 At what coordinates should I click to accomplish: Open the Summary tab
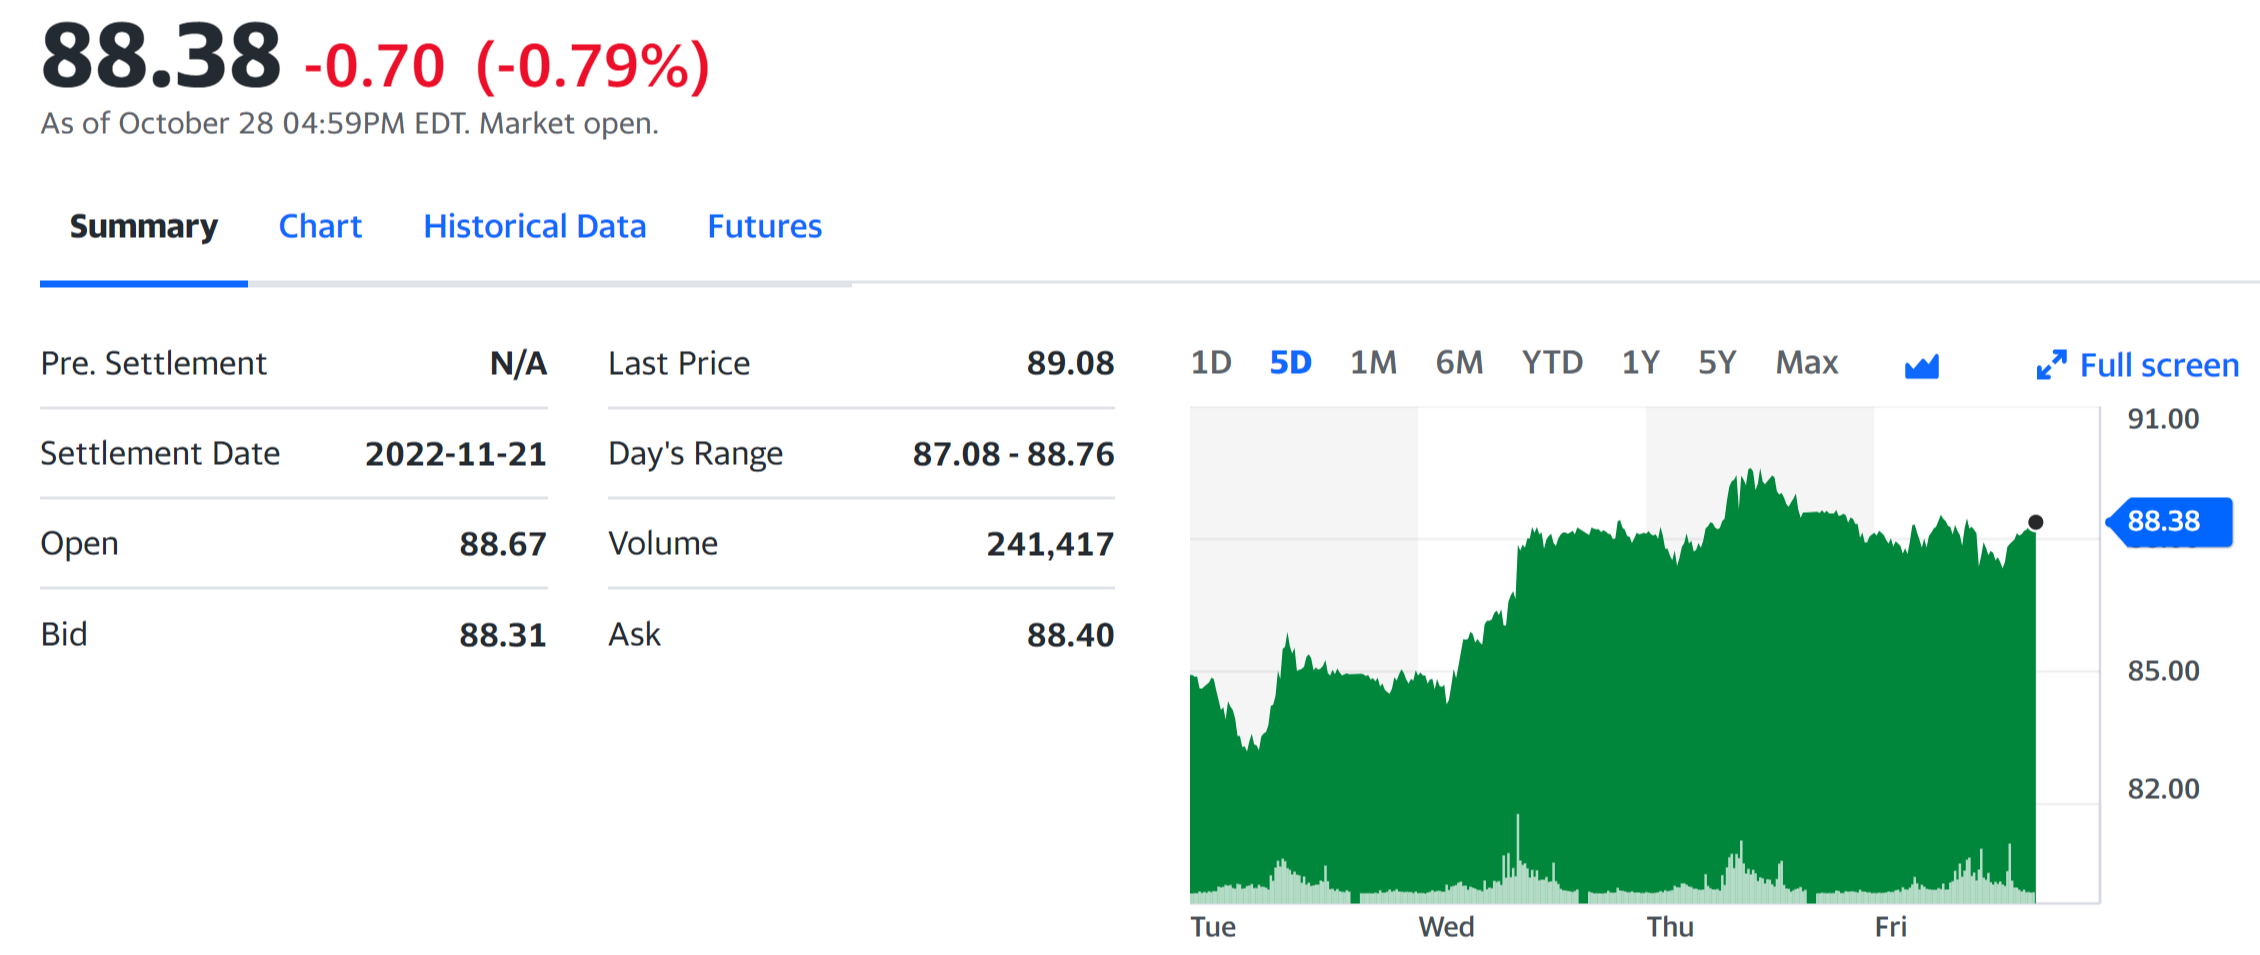[x=144, y=227]
